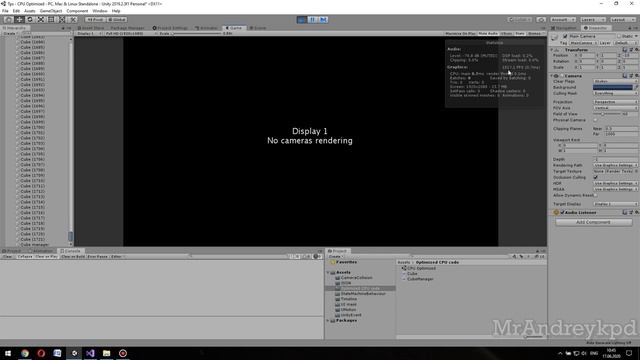This screenshot has height=360, width=640.
Task: Select the Rect tool in Unity toolbar
Action: point(51,20)
